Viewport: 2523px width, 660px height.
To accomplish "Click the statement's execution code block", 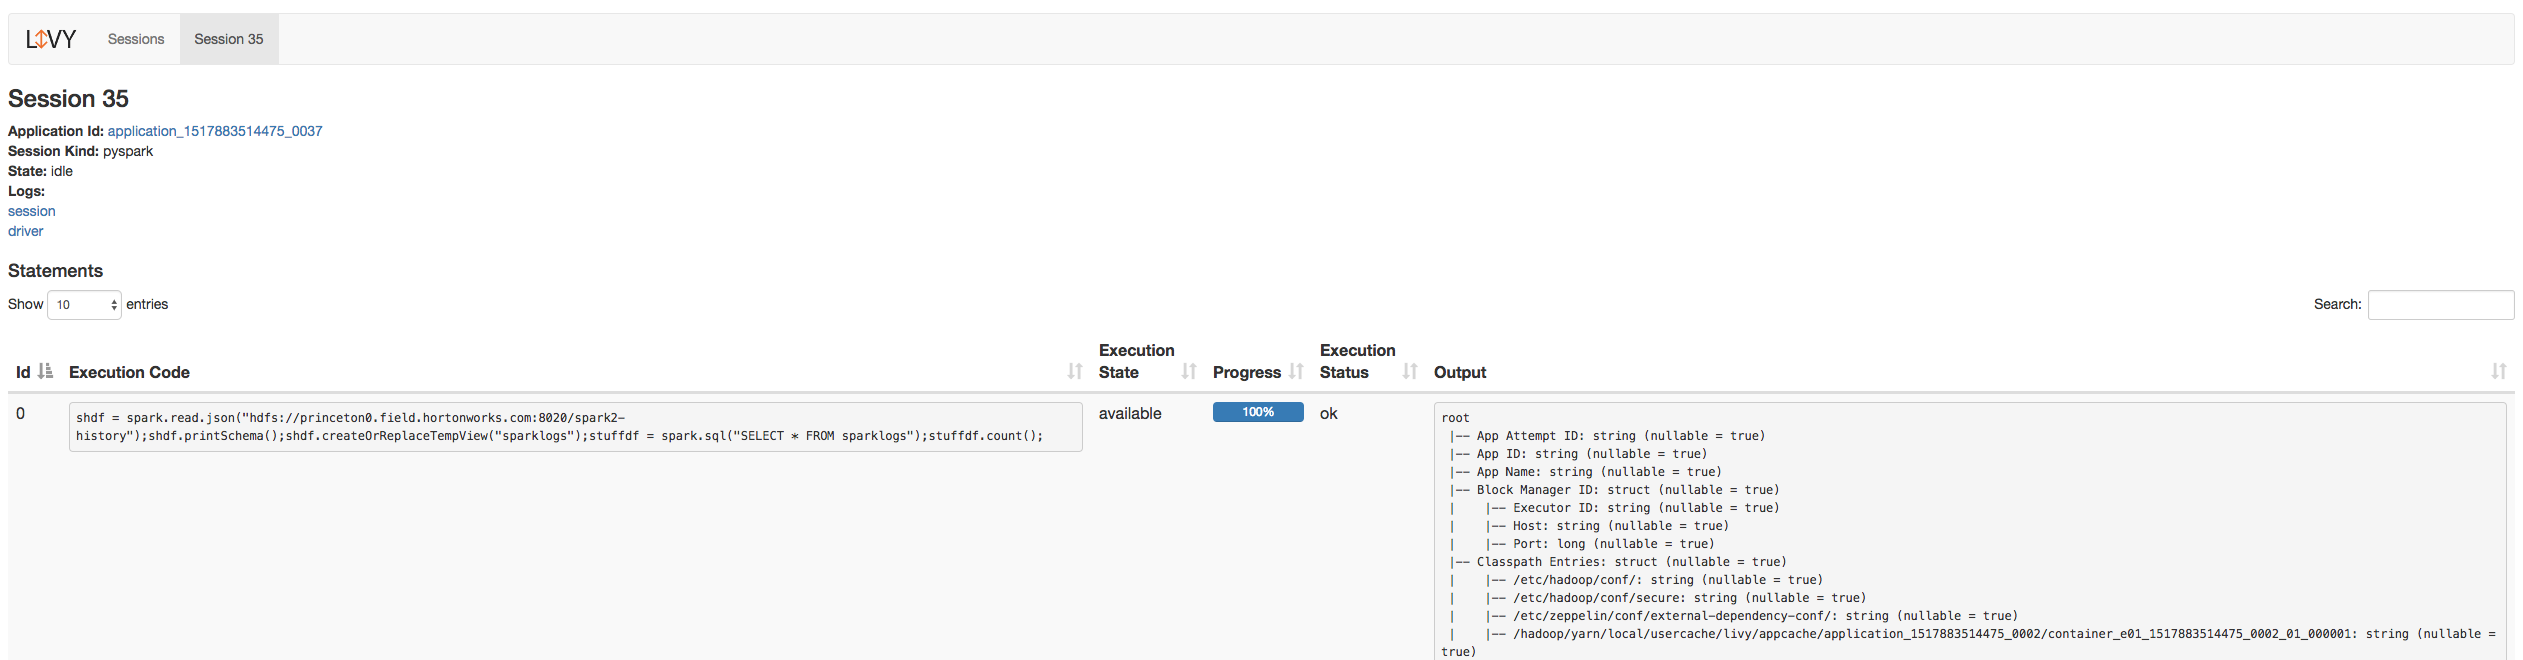I will (575, 427).
